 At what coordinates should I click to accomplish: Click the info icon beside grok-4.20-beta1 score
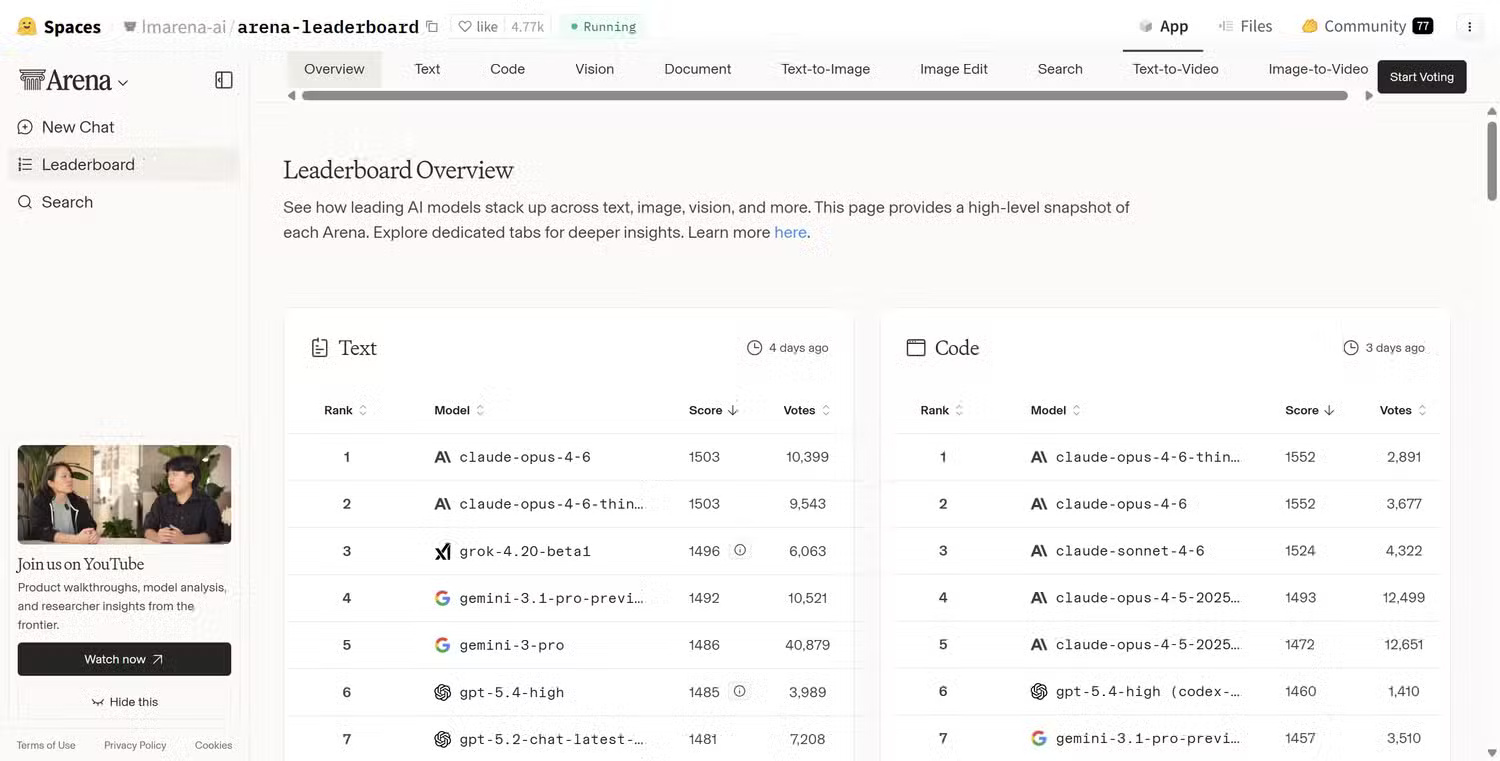tap(740, 550)
